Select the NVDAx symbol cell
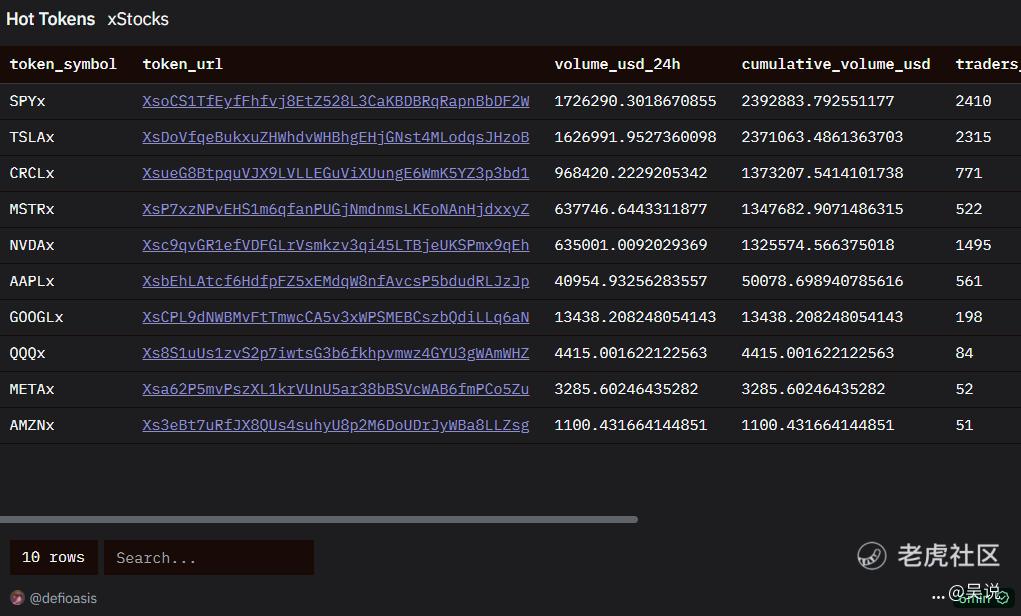Viewport: 1021px width, 616px height. 32,245
